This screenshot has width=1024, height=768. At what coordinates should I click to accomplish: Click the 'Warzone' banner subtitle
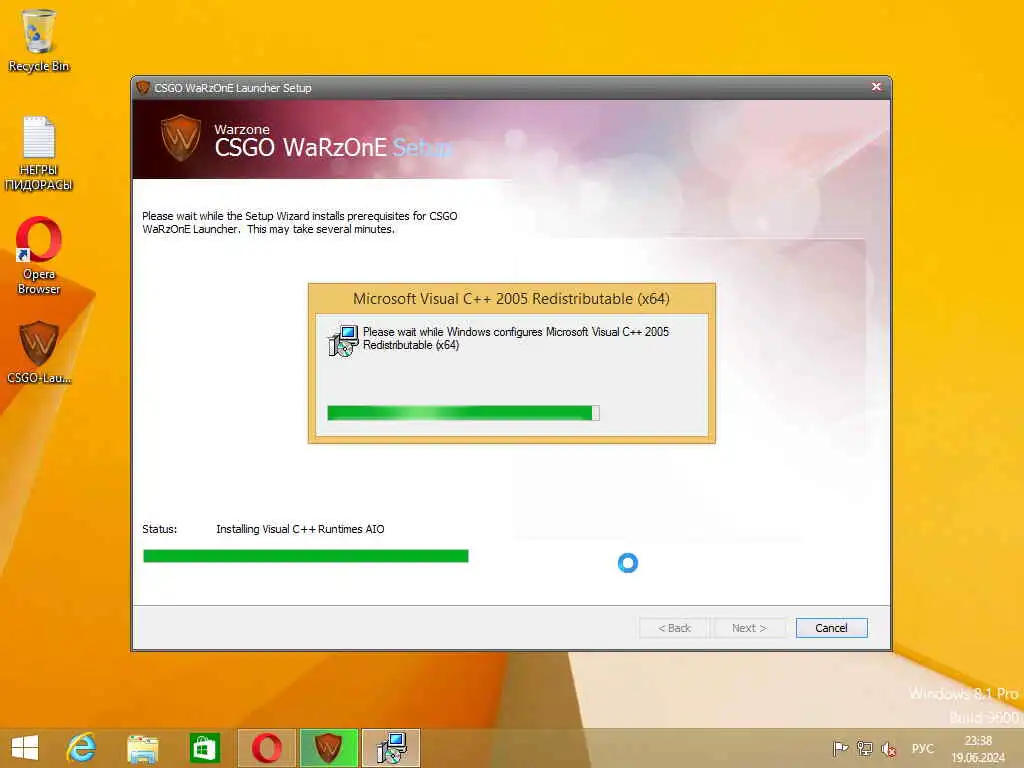click(x=242, y=129)
